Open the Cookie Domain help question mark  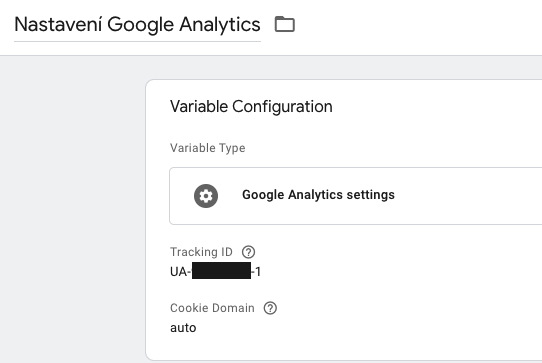270,308
